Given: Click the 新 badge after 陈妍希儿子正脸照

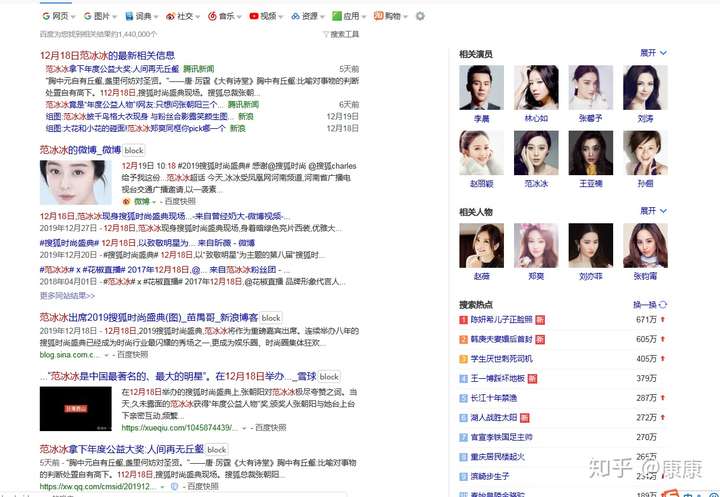Looking at the screenshot, I should (x=540, y=320).
